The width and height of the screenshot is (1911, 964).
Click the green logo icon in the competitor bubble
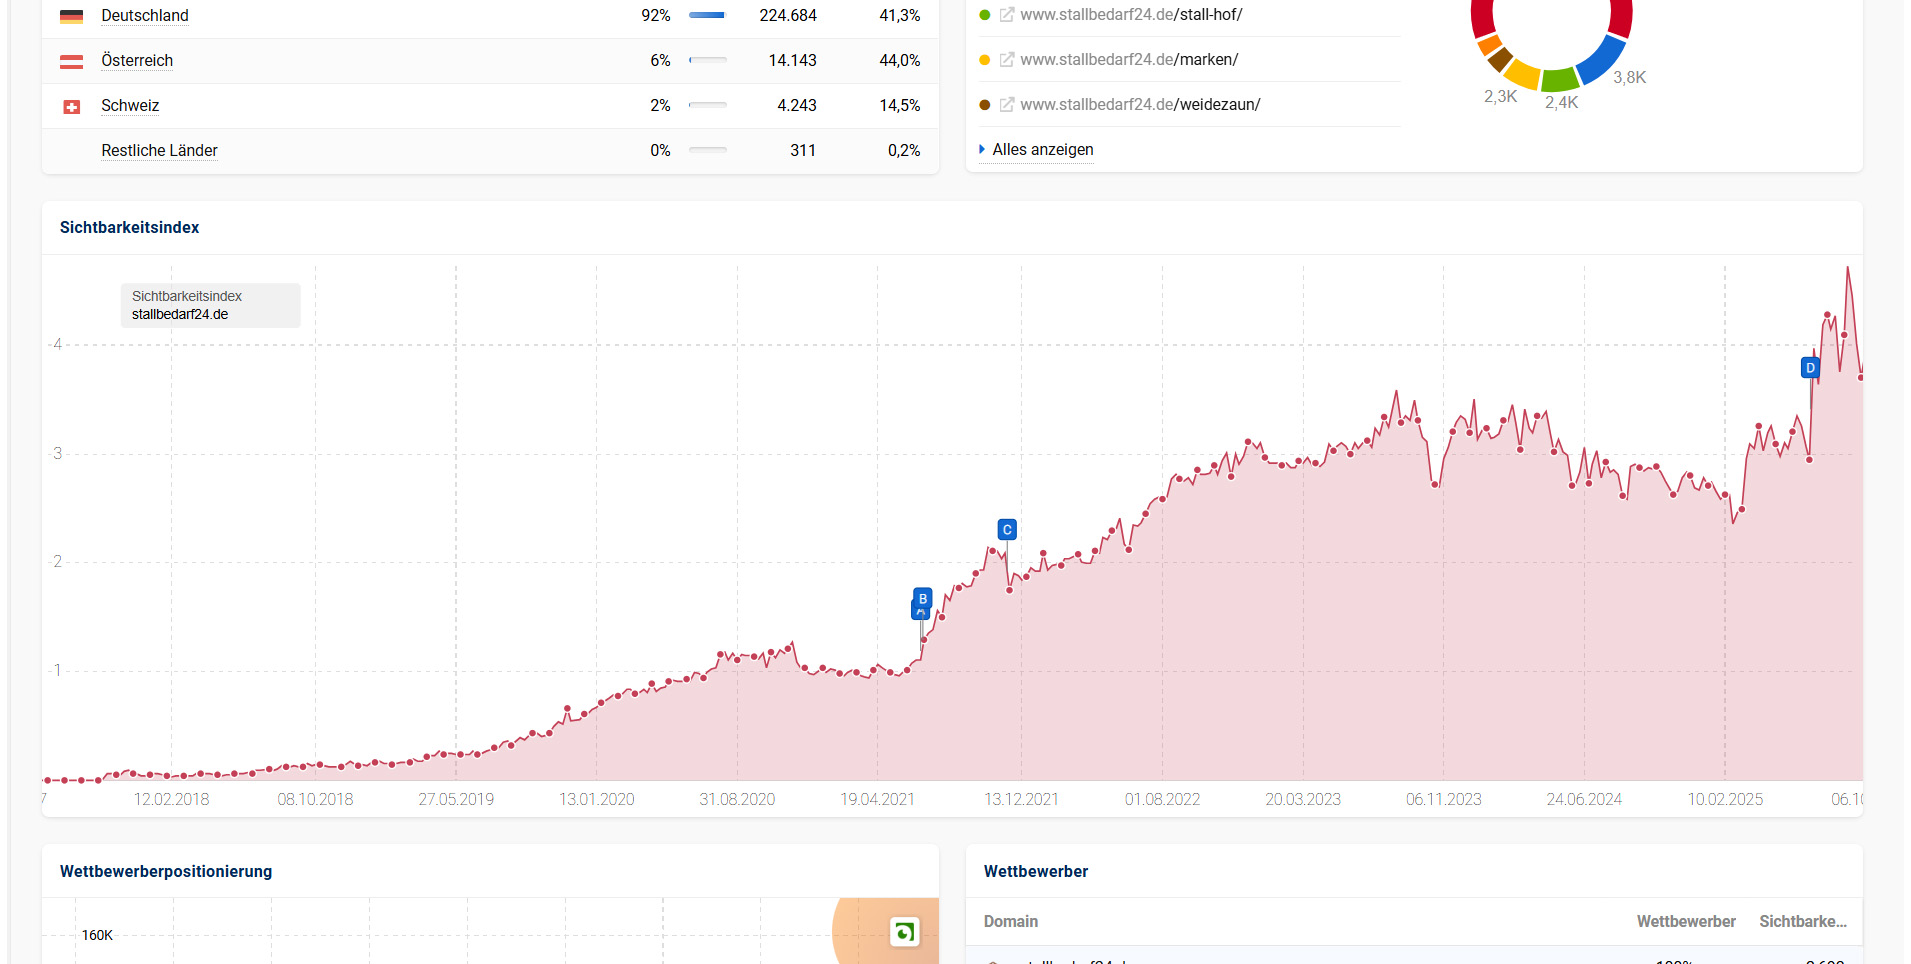click(x=904, y=932)
